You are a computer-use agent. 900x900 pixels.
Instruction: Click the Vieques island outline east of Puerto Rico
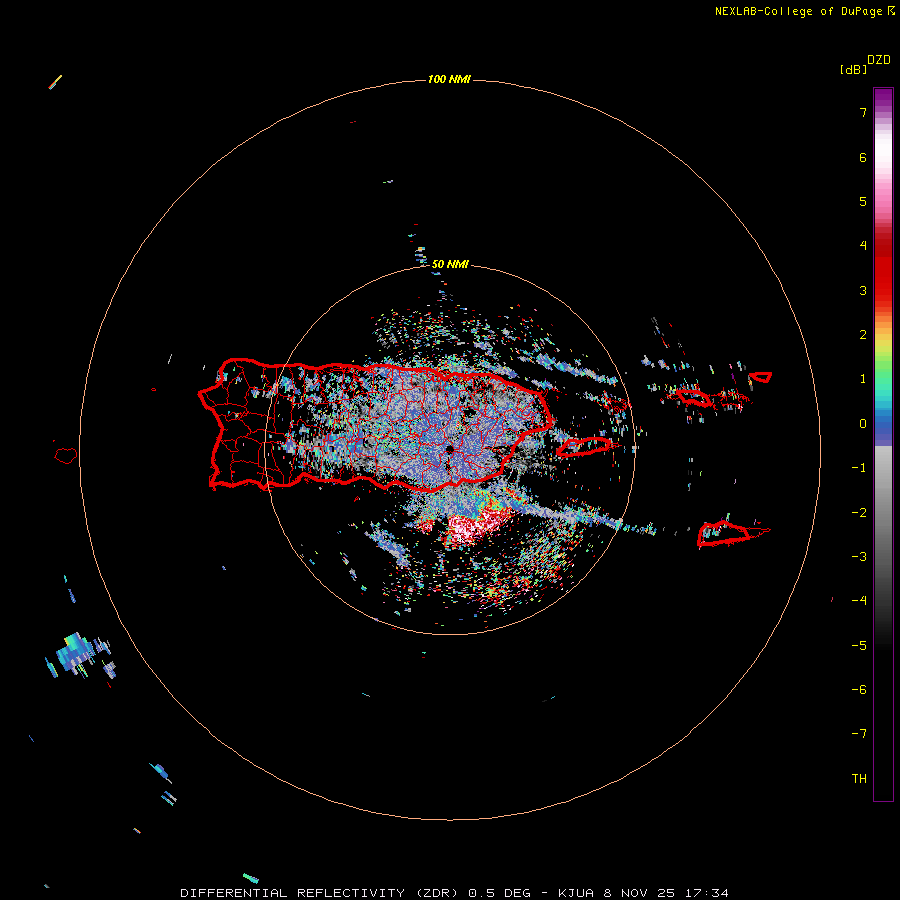584,447
